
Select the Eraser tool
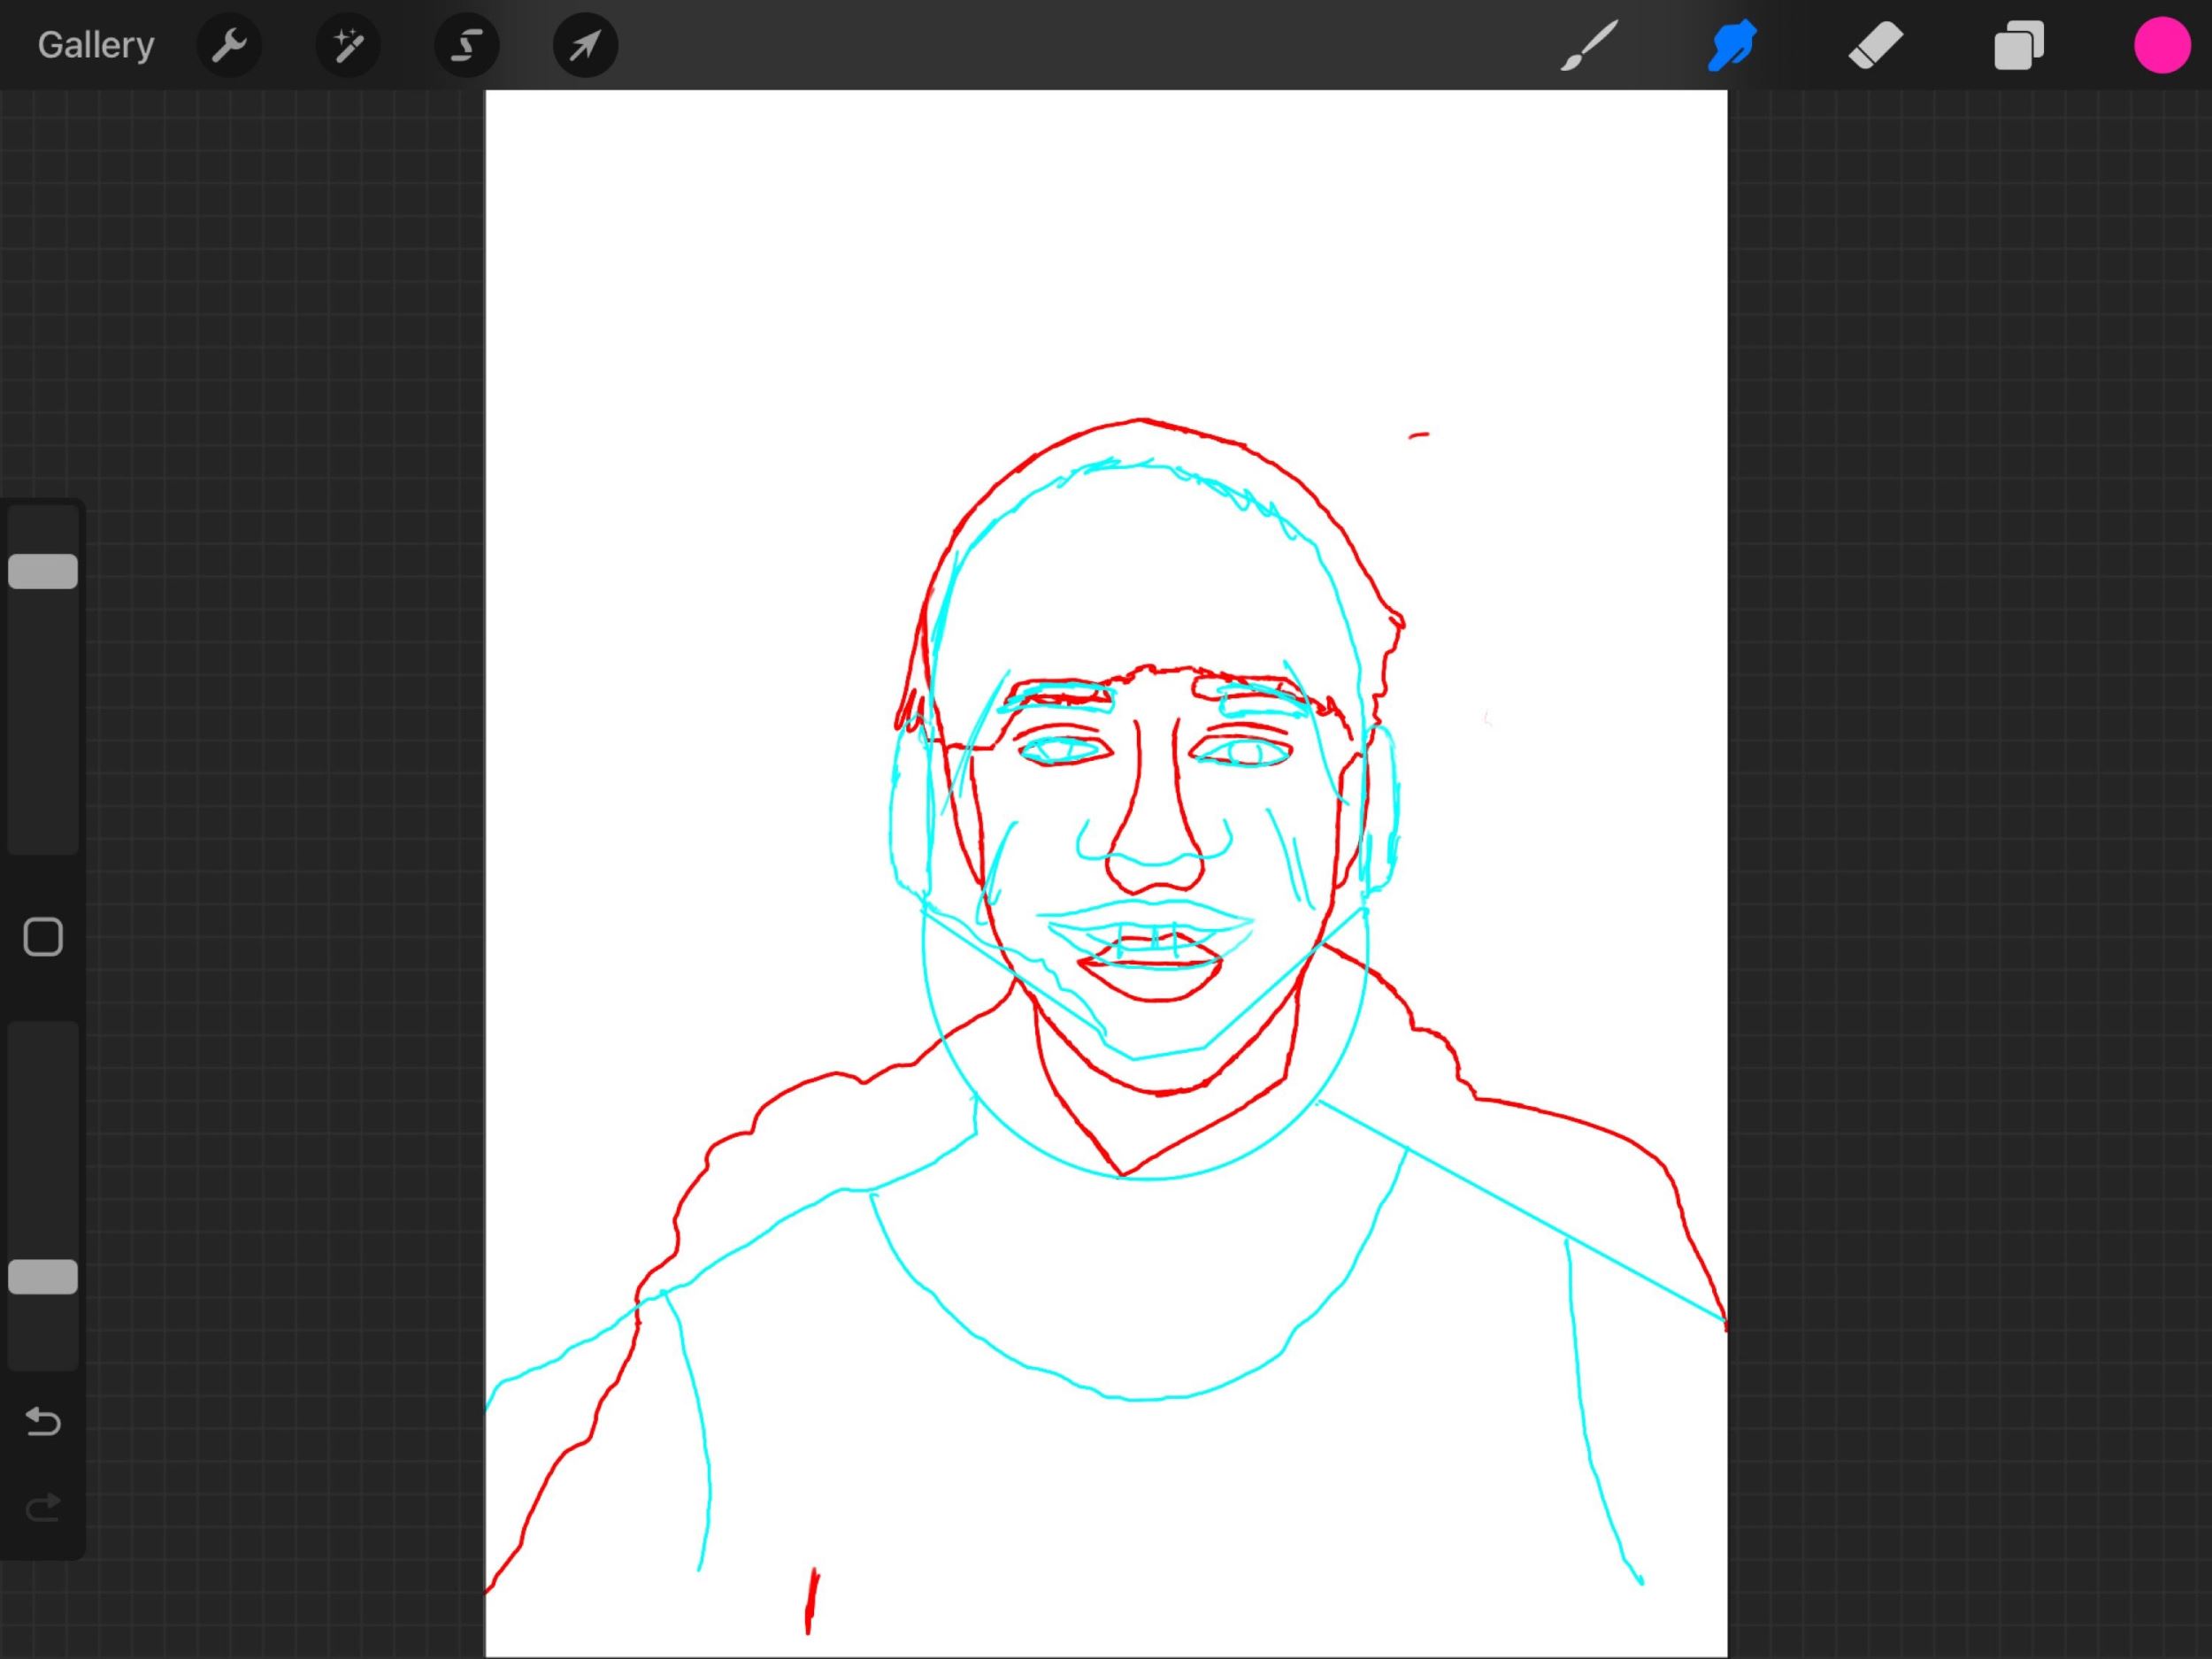[x=1875, y=45]
